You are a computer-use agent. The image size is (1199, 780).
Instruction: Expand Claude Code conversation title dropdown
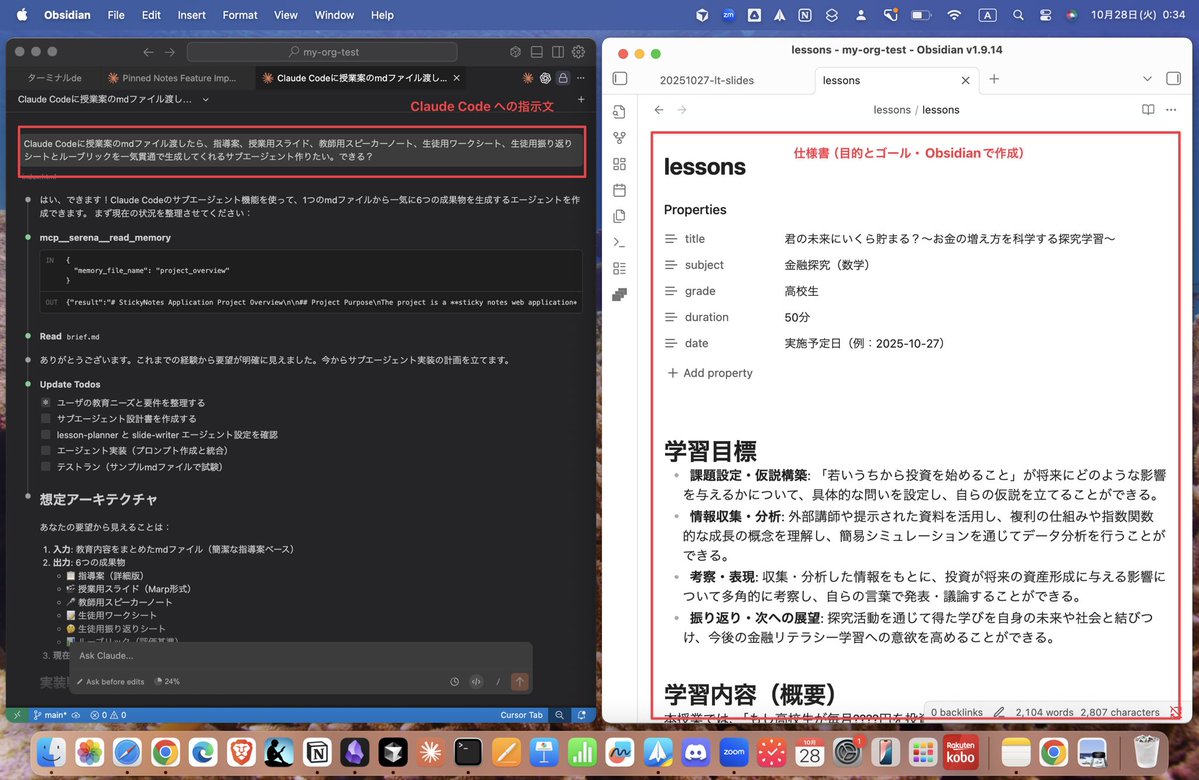pyautogui.click(x=206, y=99)
